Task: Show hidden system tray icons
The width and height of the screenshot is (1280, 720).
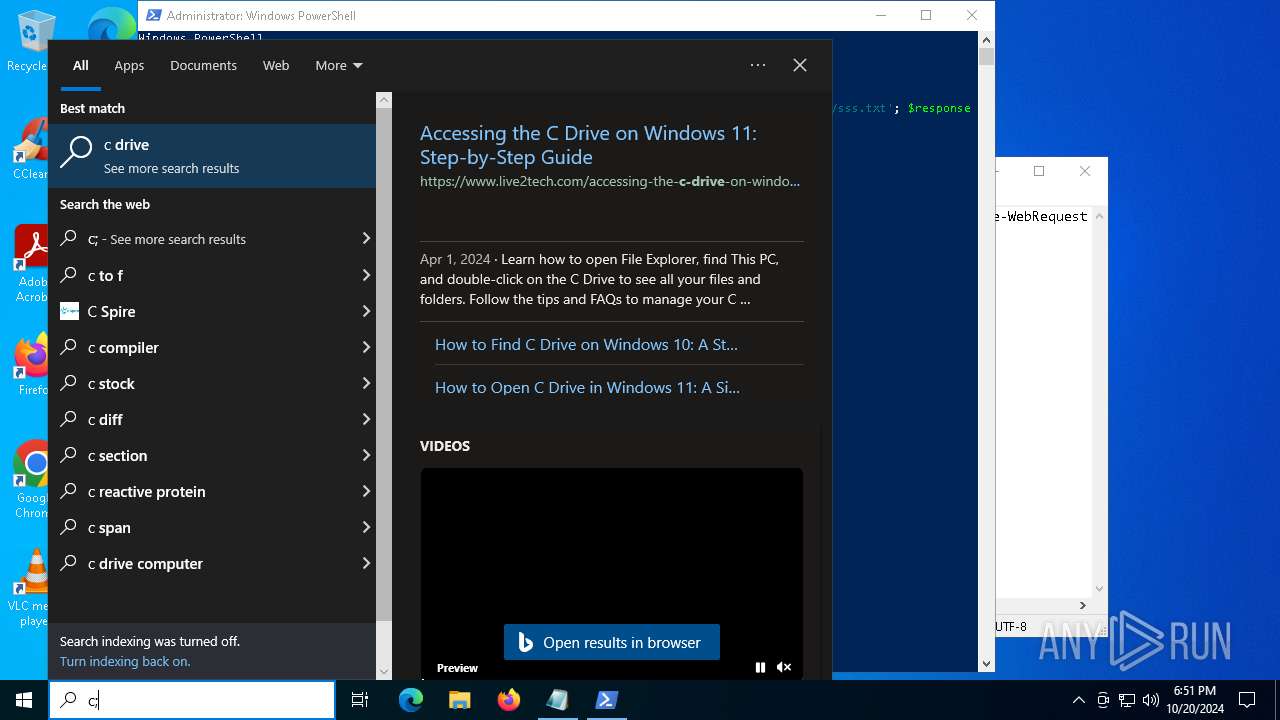Action: click(1078, 700)
